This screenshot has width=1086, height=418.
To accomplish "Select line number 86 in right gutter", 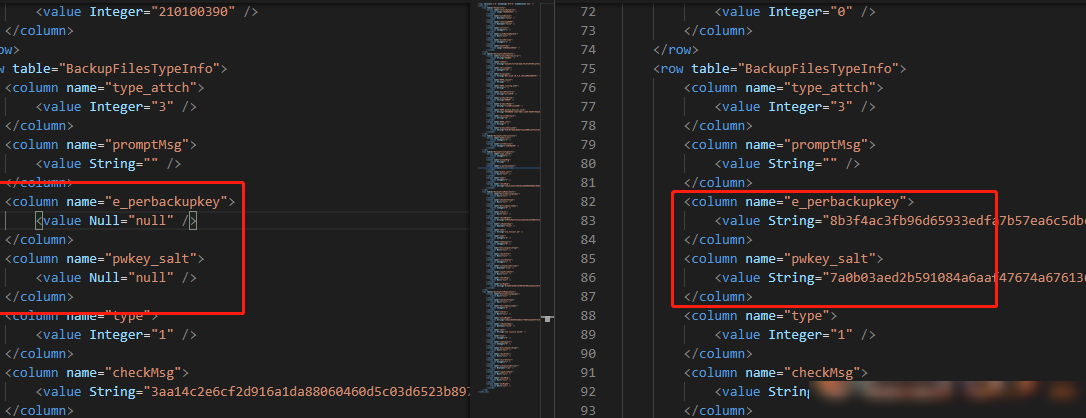I will click(x=588, y=277).
